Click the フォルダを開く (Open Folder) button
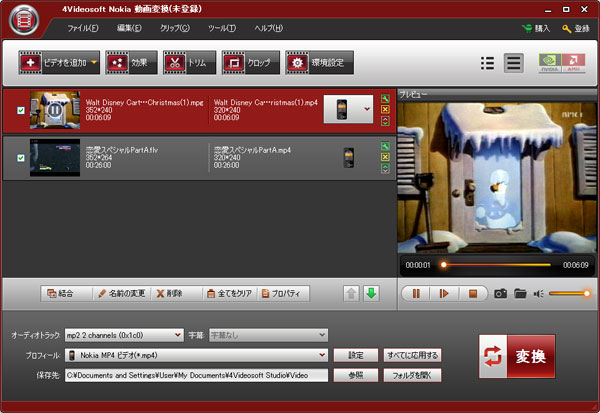Image resolution: width=600 pixels, height=413 pixels. (x=412, y=375)
